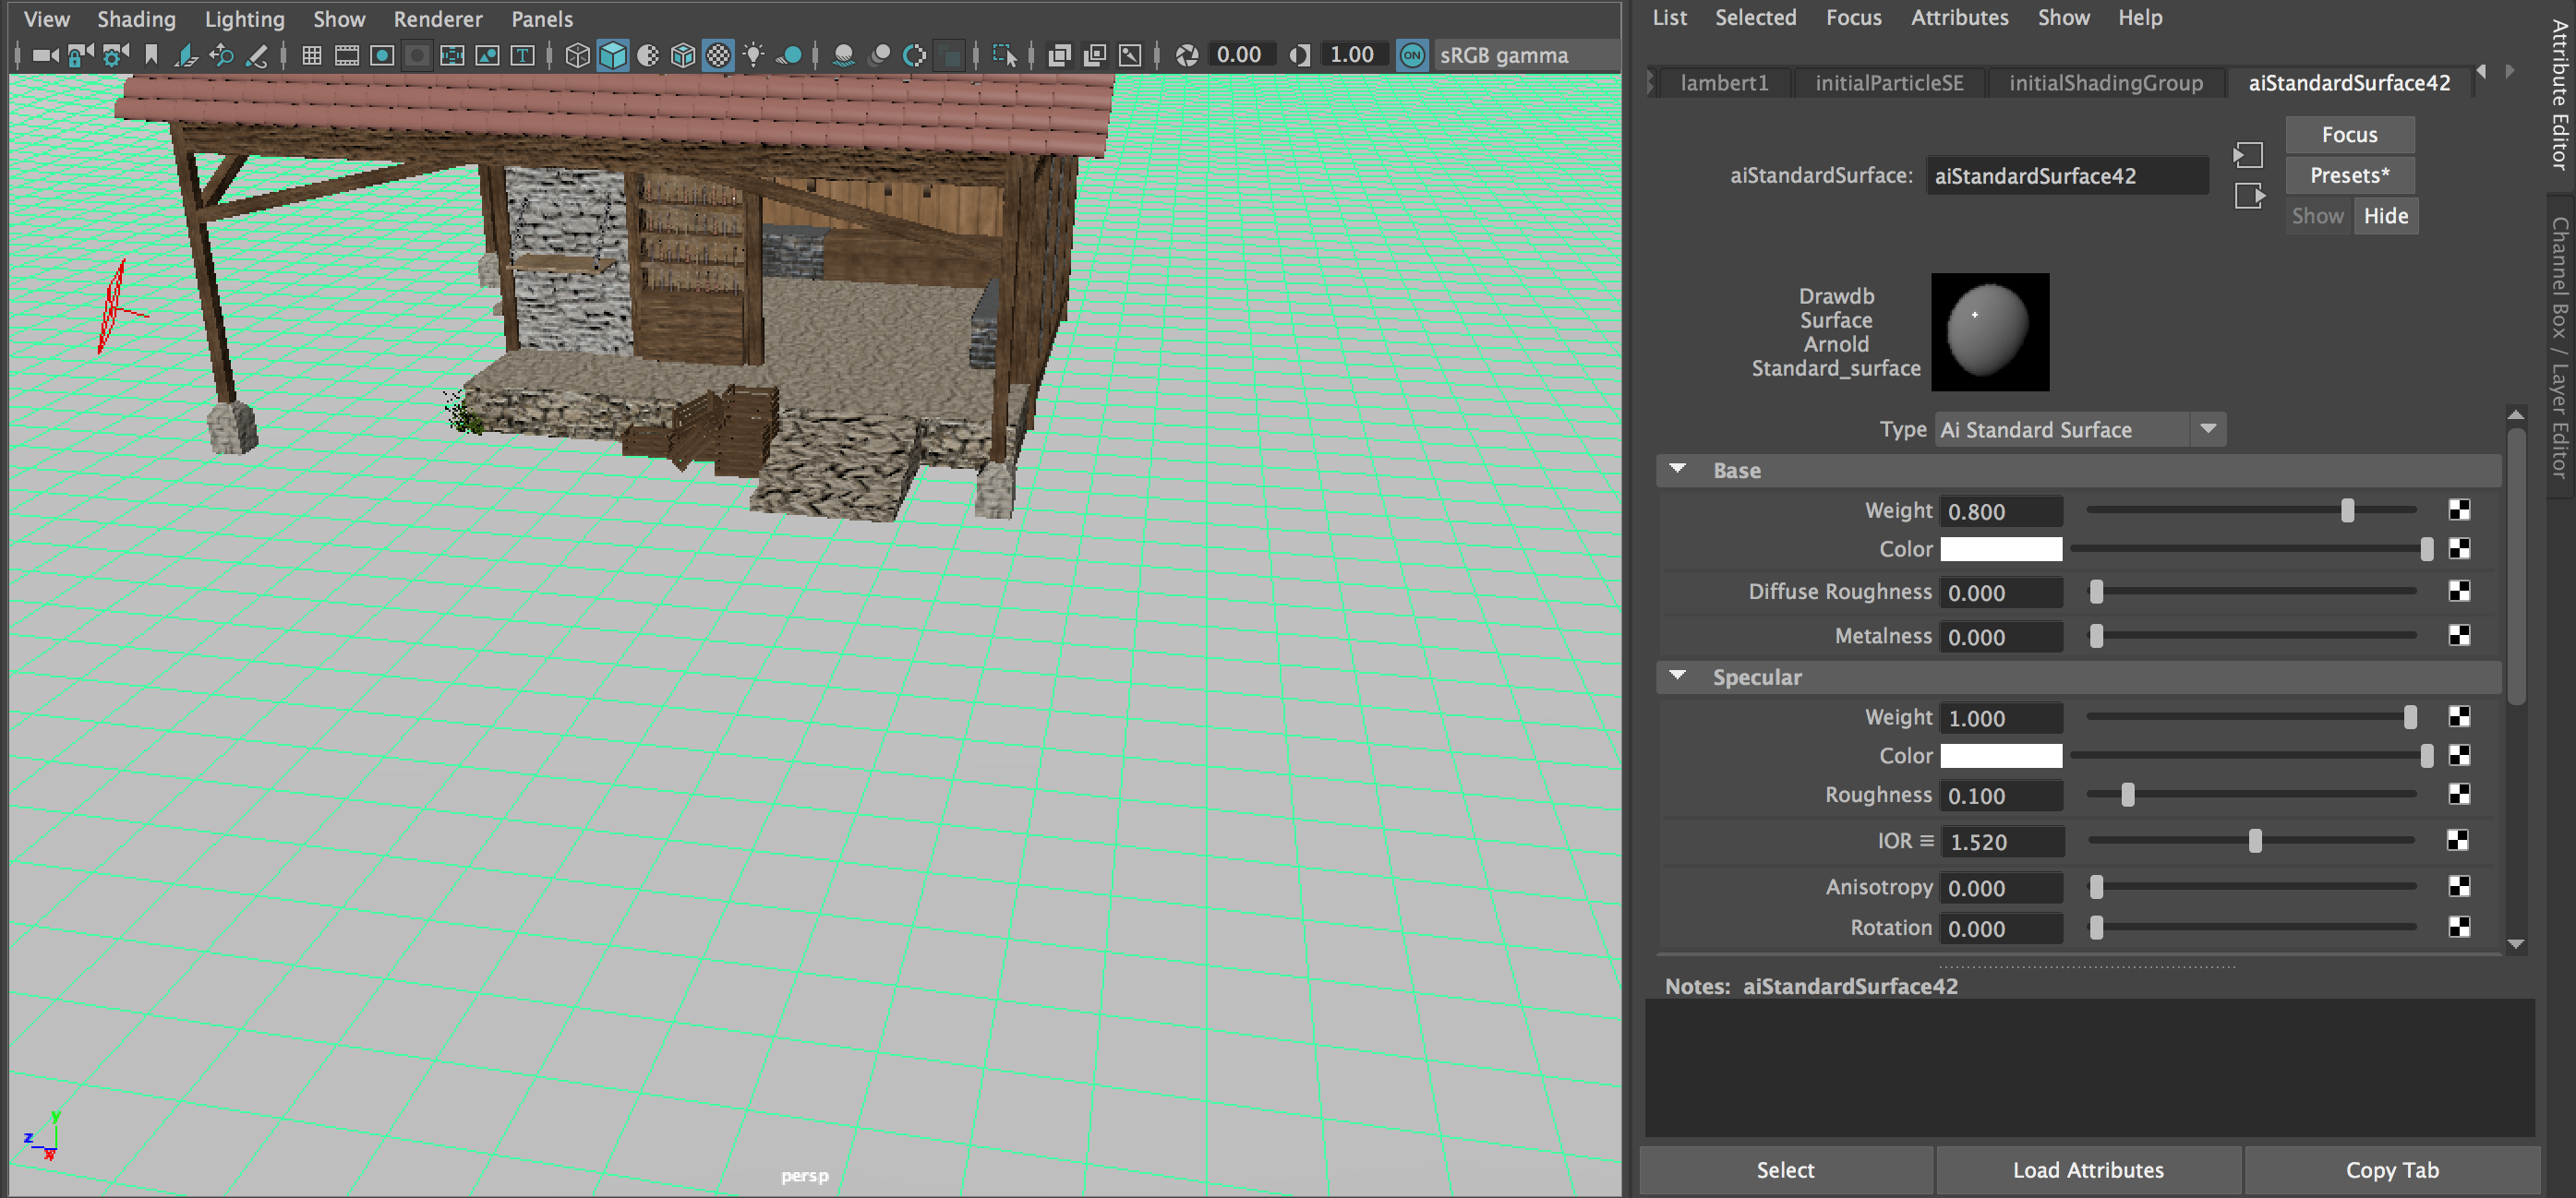This screenshot has height=1198, width=2576.
Task: Toggle the grid display icon
Action: pos(312,56)
